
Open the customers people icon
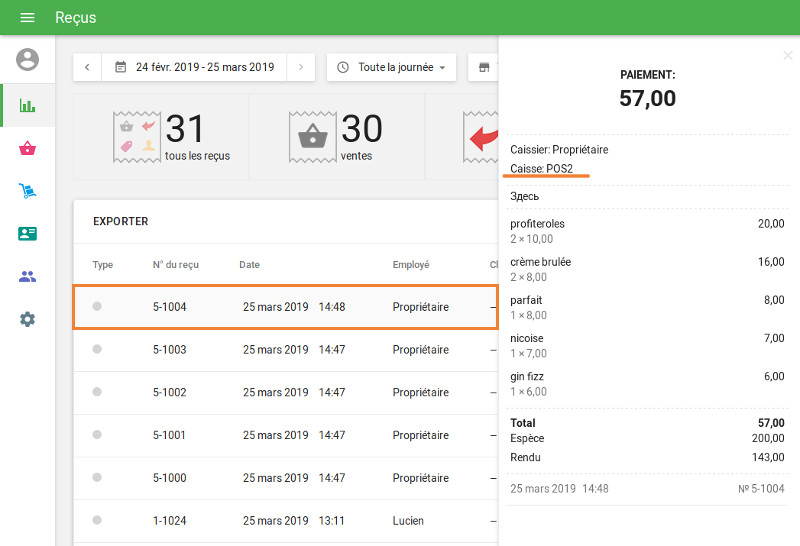coord(27,277)
